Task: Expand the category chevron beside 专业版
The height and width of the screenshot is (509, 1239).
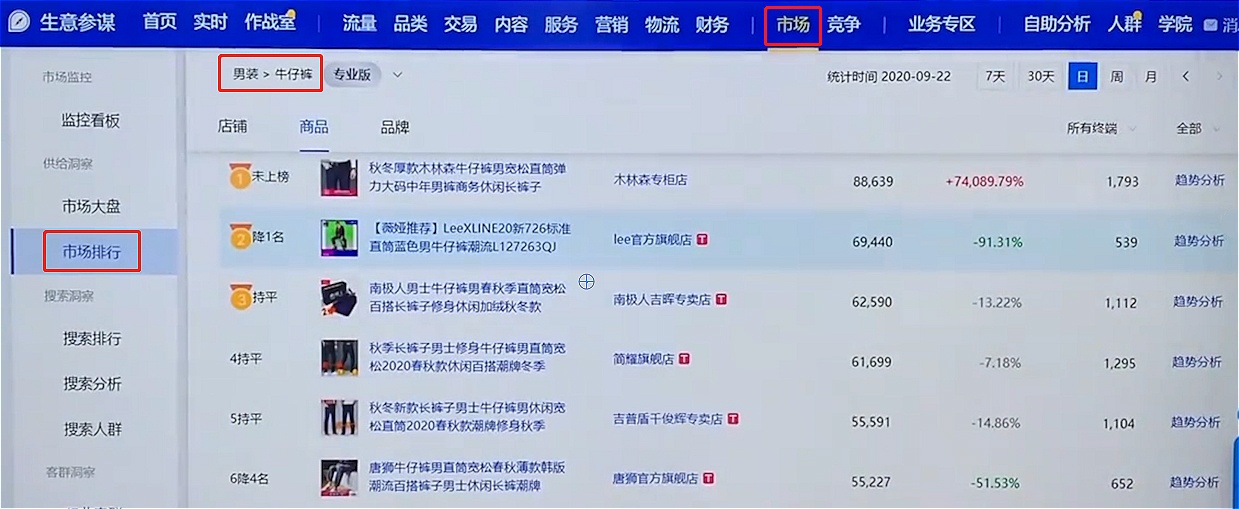Action: click(397, 74)
